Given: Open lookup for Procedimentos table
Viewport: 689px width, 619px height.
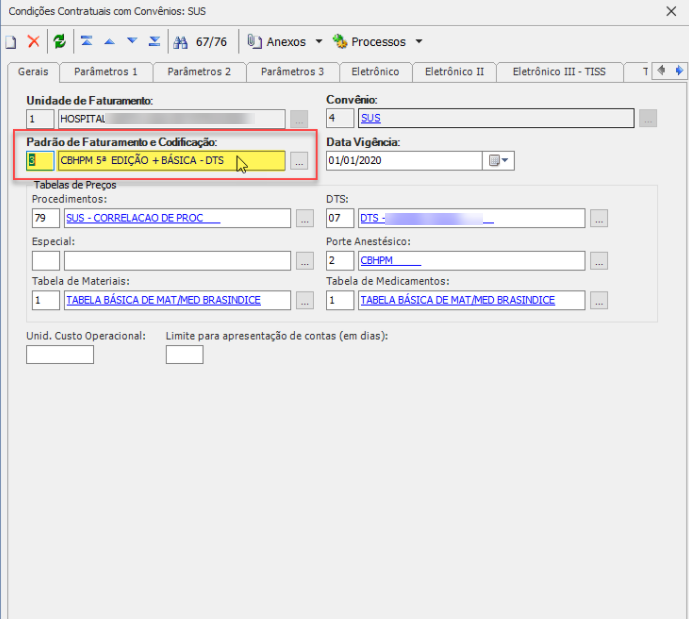Looking at the screenshot, I should [x=305, y=218].
